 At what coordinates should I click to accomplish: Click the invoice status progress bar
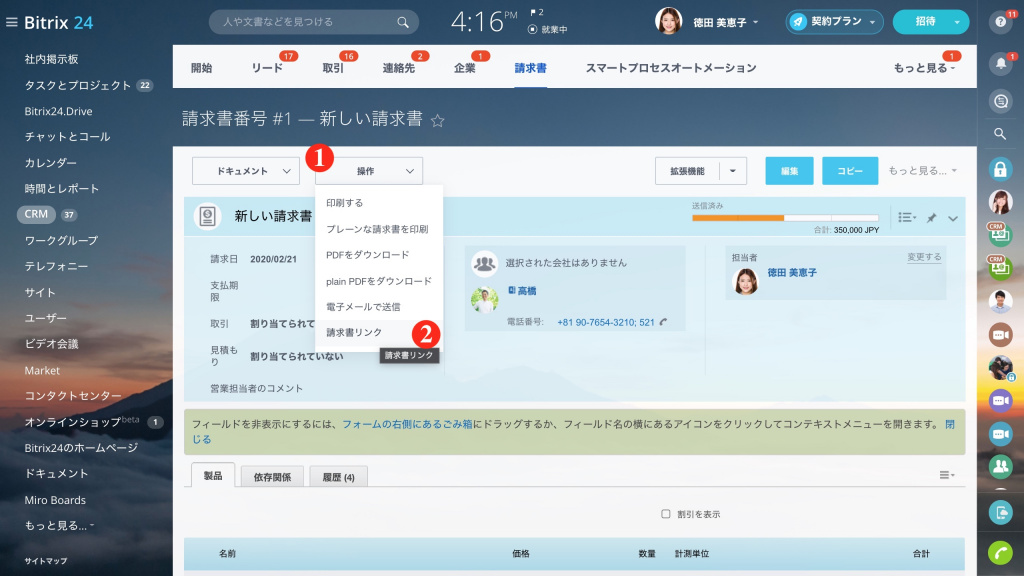(x=785, y=217)
